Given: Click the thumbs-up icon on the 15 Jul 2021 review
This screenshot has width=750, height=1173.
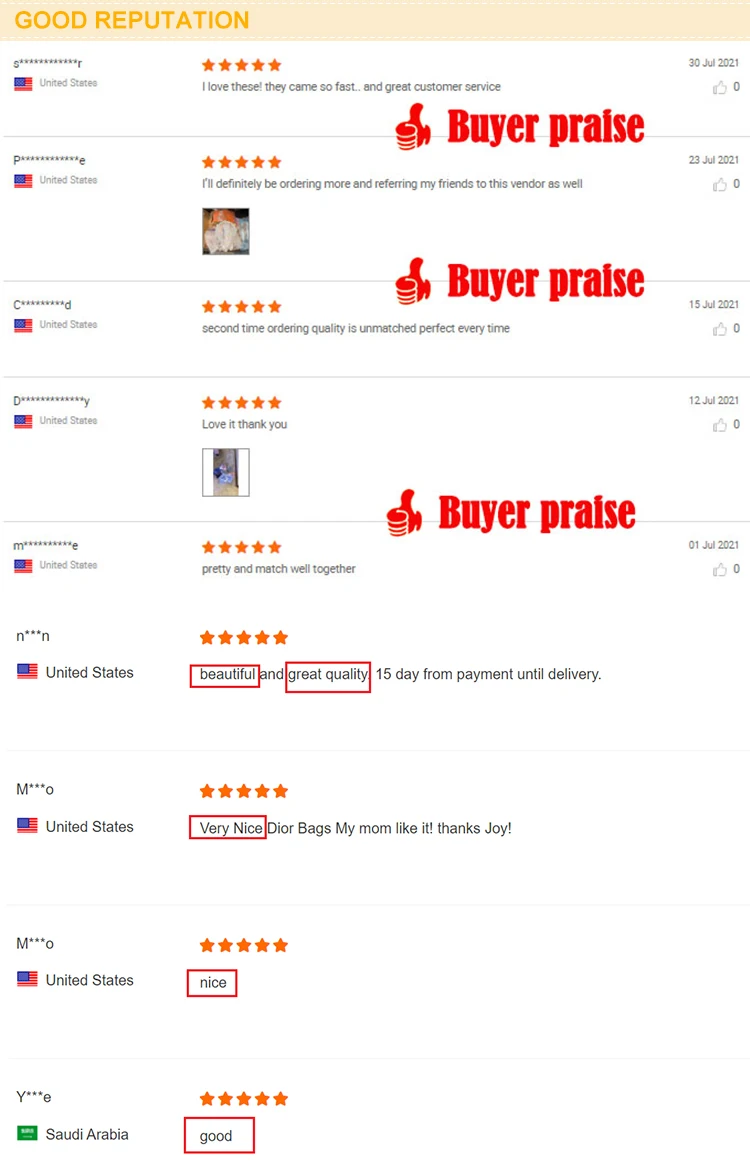Looking at the screenshot, I should [x=719, y=329].
